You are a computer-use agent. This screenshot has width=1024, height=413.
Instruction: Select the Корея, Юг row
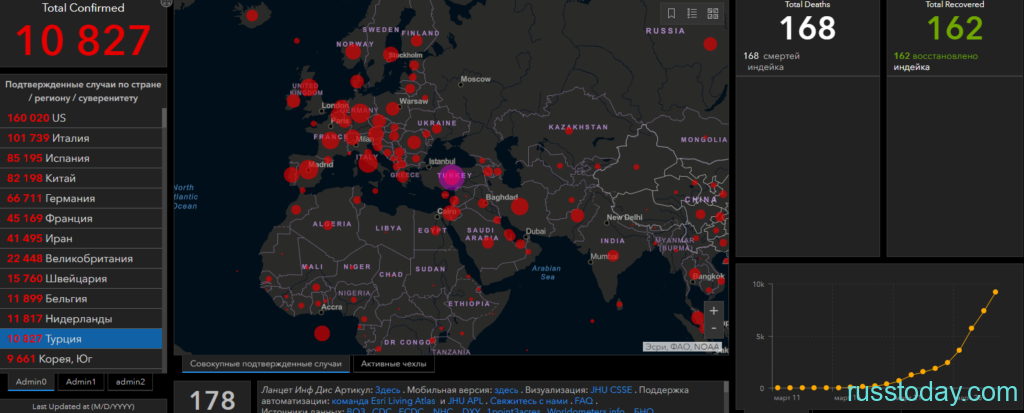coord(81,359)
